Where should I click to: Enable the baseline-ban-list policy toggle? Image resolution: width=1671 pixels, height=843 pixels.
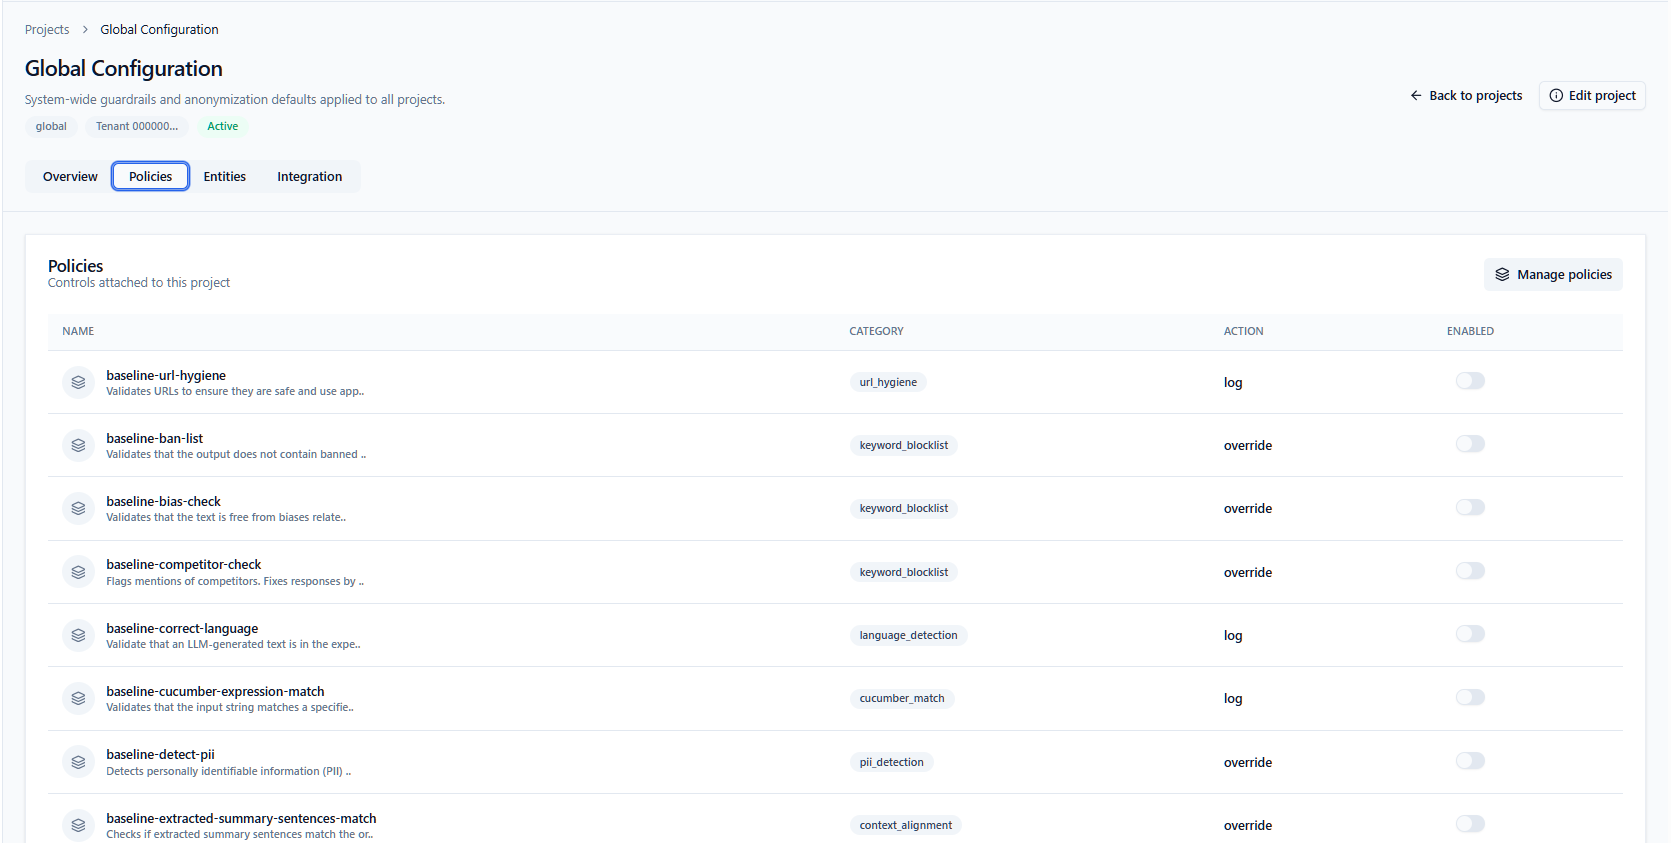[1470, 444]
